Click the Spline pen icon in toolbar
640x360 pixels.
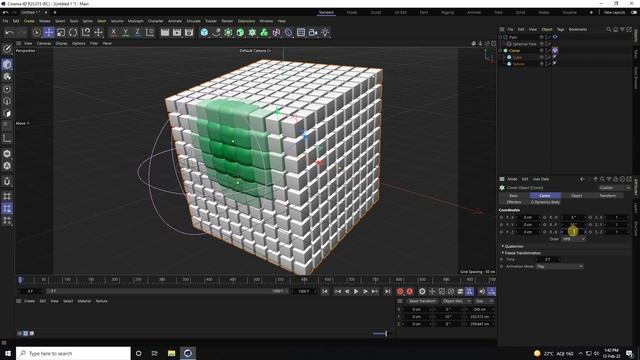(x=216, y=32)
